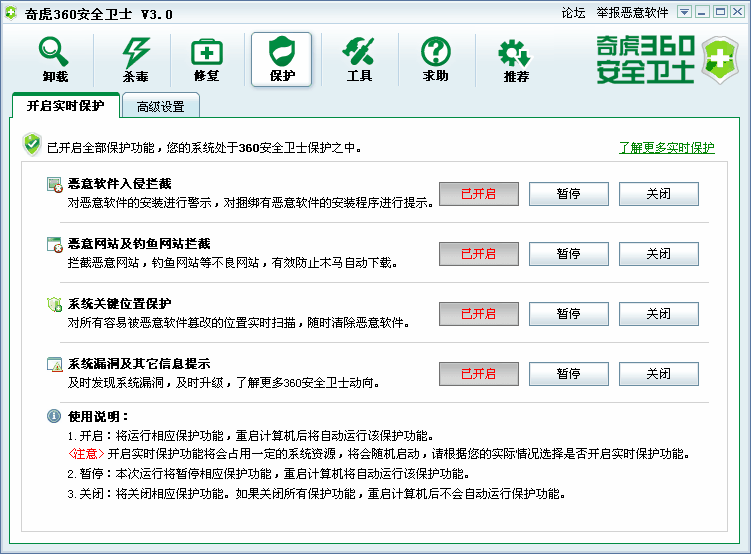Open the 推荐 gear download icon
Image resolution: width=751 pixels, height=554 pixels.
point(515,60)
